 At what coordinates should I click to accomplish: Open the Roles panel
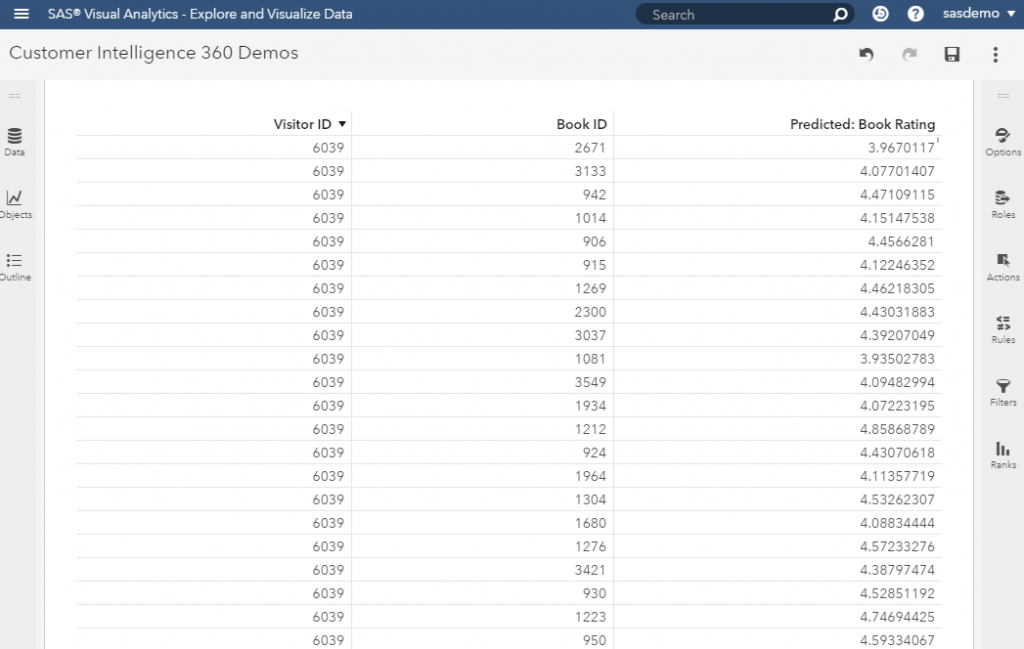pos(1002,203)
